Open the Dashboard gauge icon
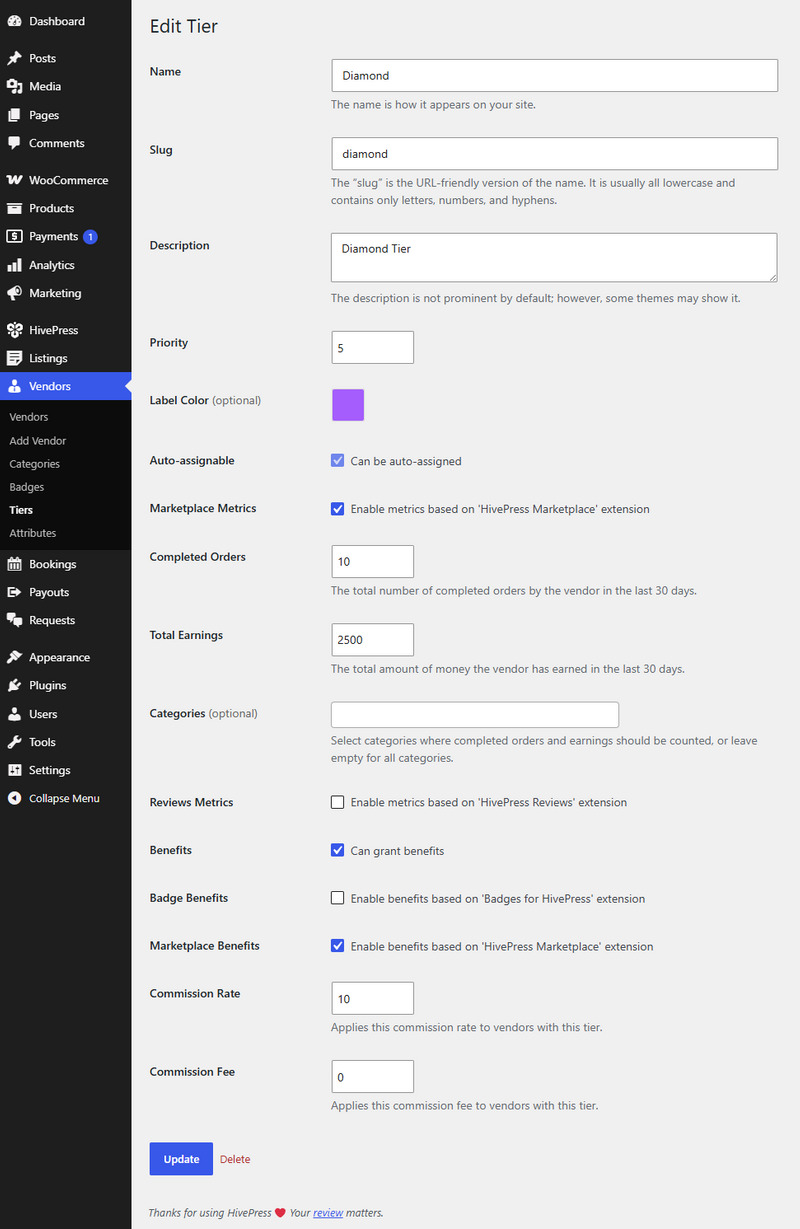Viewport: 800px width, 1229px height. [14, 21]
